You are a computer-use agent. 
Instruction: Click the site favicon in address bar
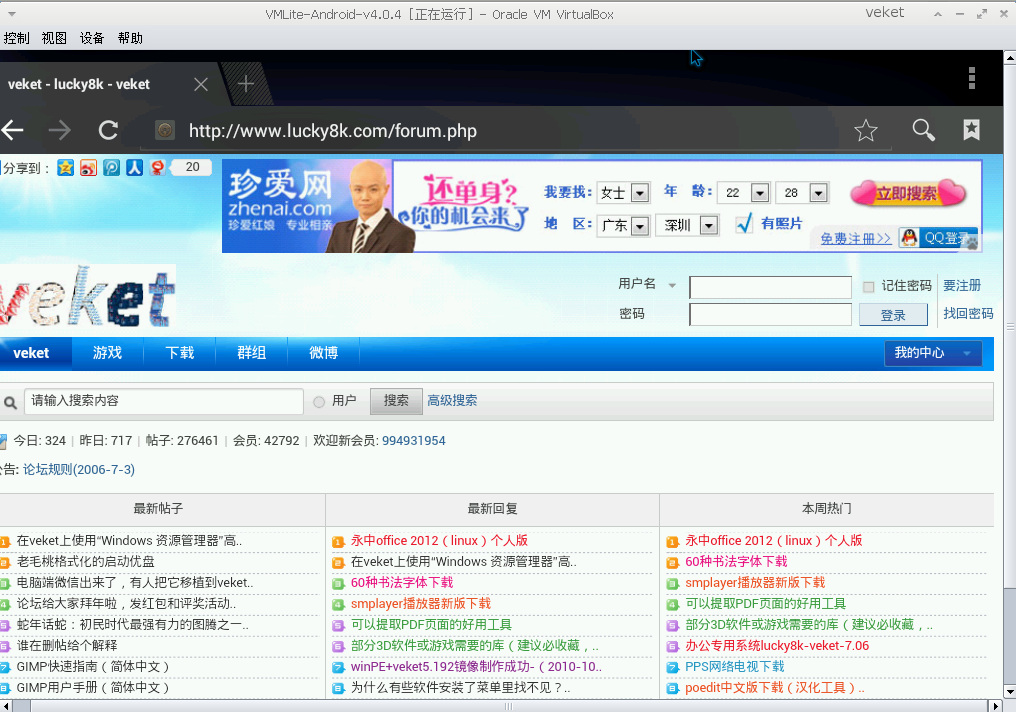tap(165, 131)
